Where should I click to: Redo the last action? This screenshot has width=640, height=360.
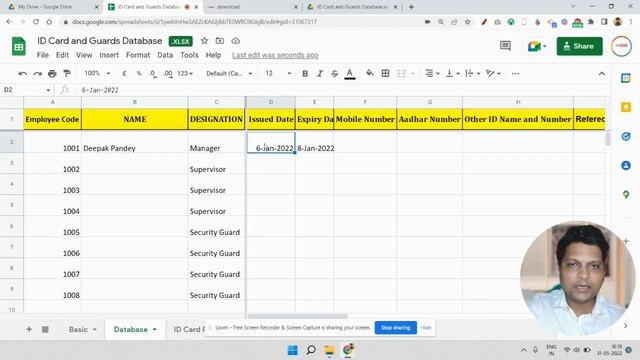tap(38, 73)
